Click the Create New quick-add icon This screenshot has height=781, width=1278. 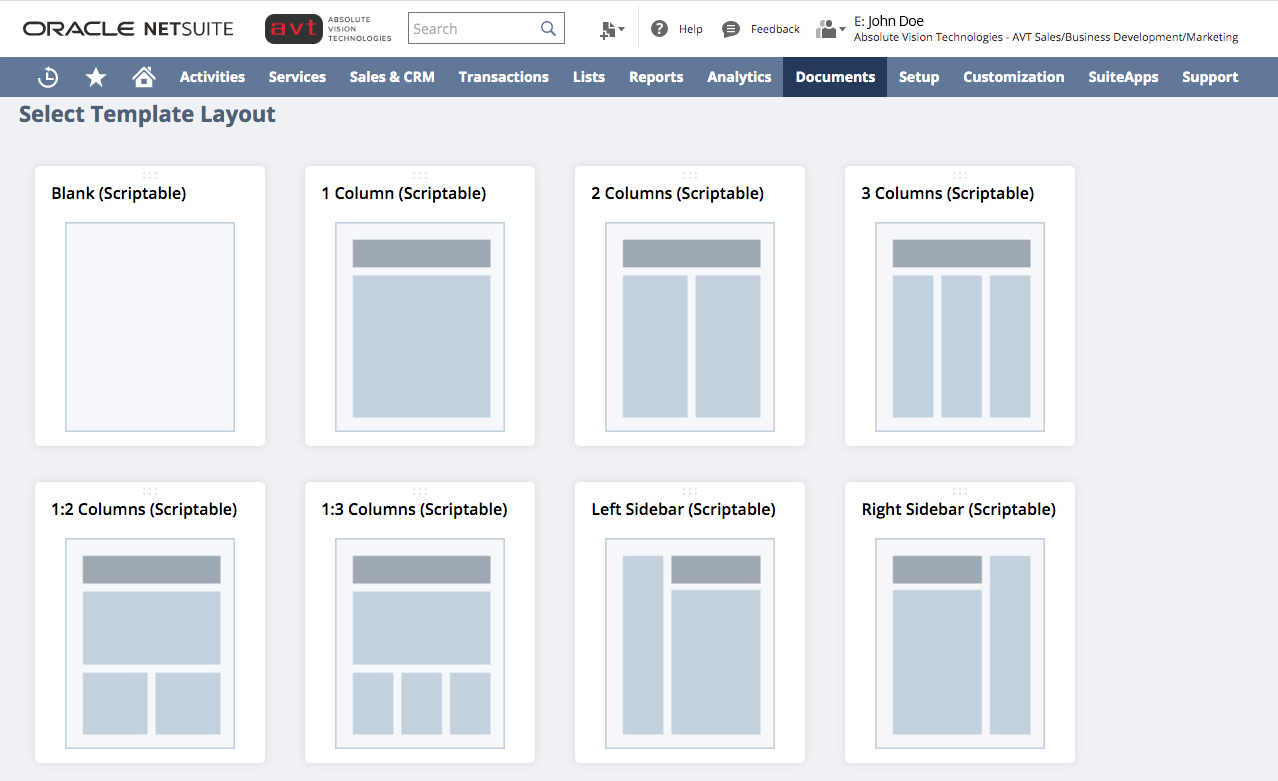pyautogui.click(x=606, y=29)
